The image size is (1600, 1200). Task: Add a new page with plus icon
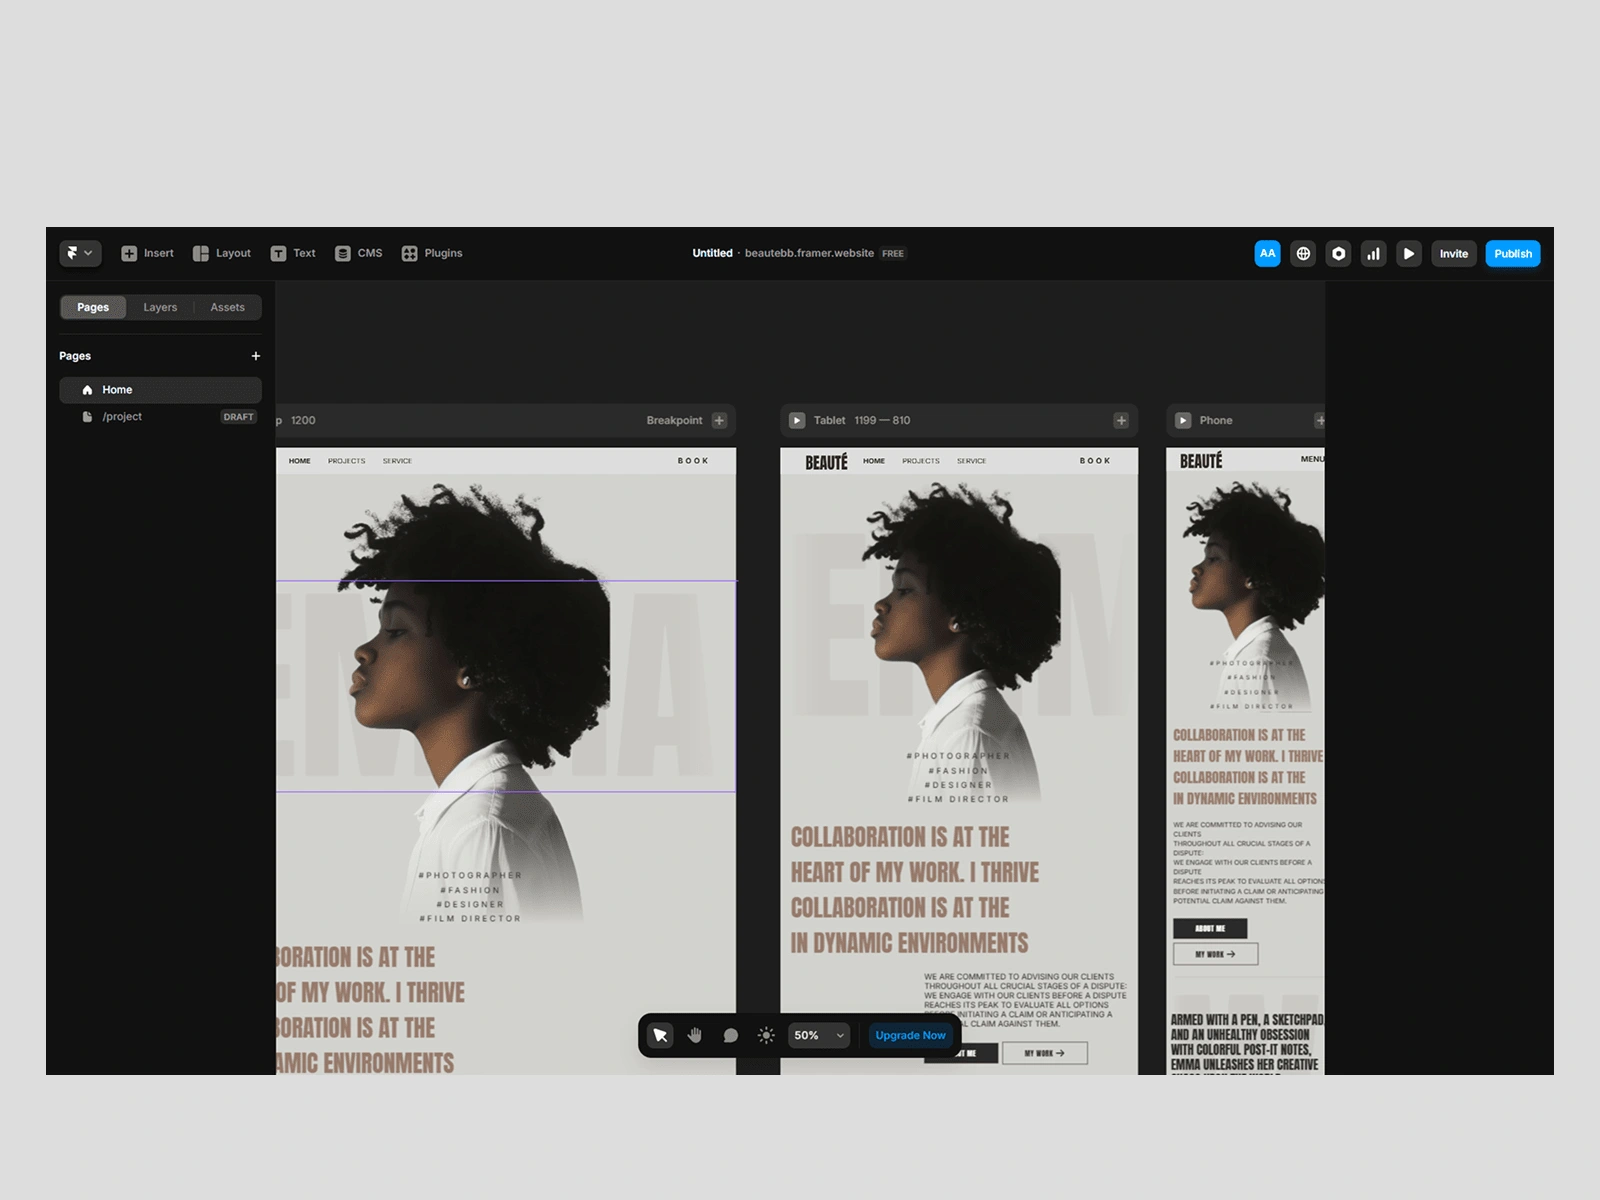click(255, 356)
